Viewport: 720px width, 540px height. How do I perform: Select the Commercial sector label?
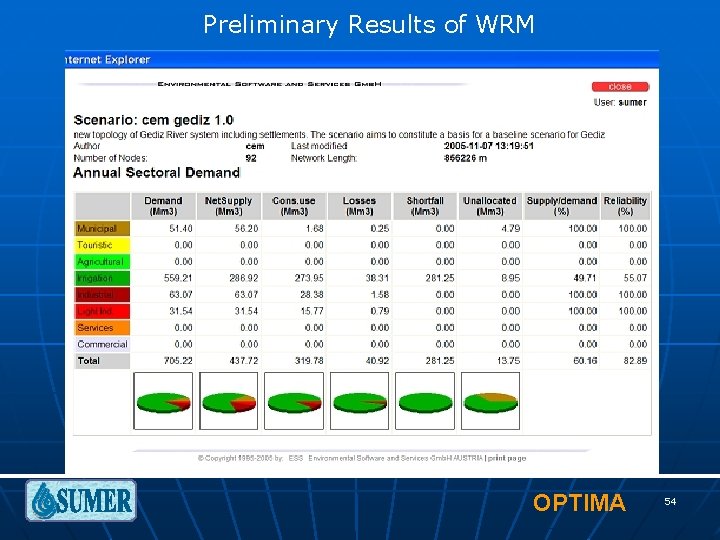pyautogui.click(x=102, y=344)
